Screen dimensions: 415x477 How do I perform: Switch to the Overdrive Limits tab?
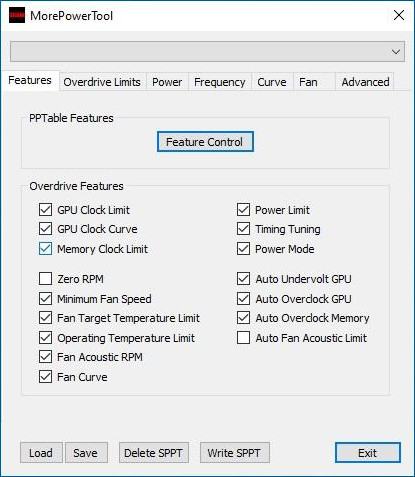[102, 82]
